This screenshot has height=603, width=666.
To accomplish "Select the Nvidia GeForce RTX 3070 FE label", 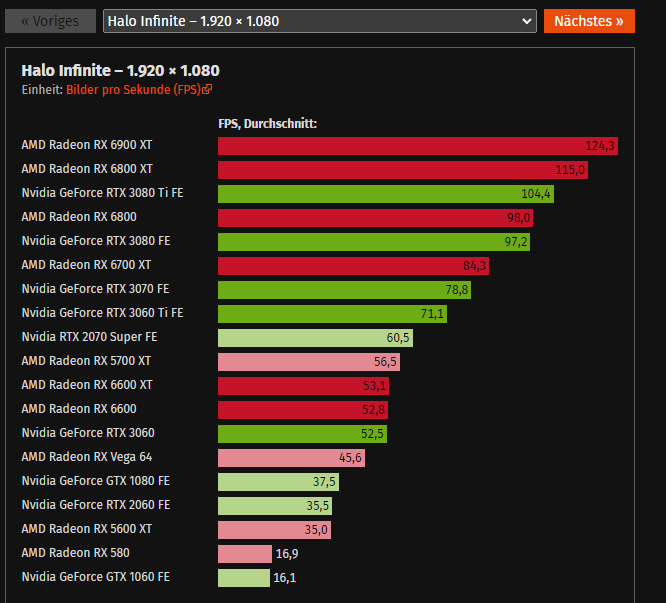I will 95,289.
